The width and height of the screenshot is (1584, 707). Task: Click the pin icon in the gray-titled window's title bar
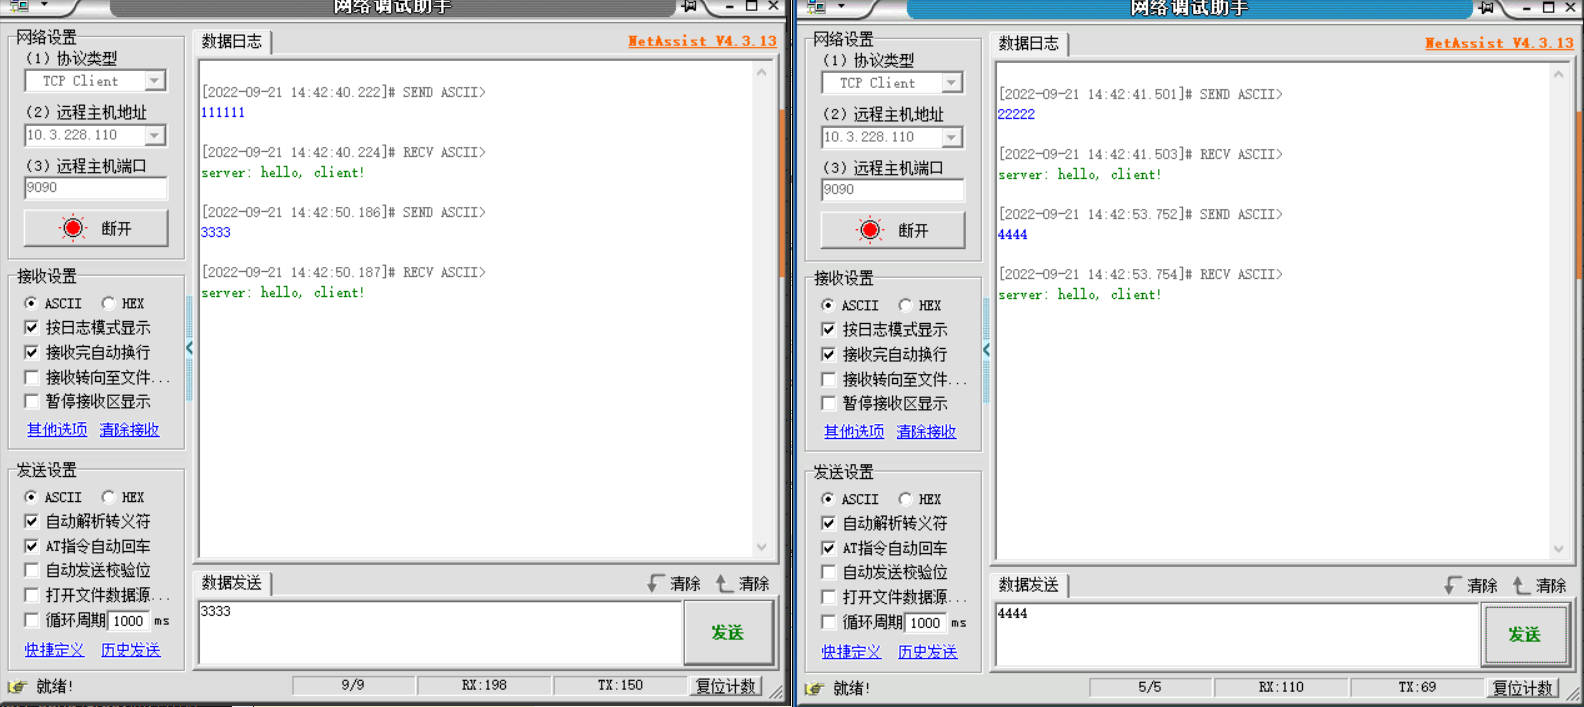coord(689,6)
